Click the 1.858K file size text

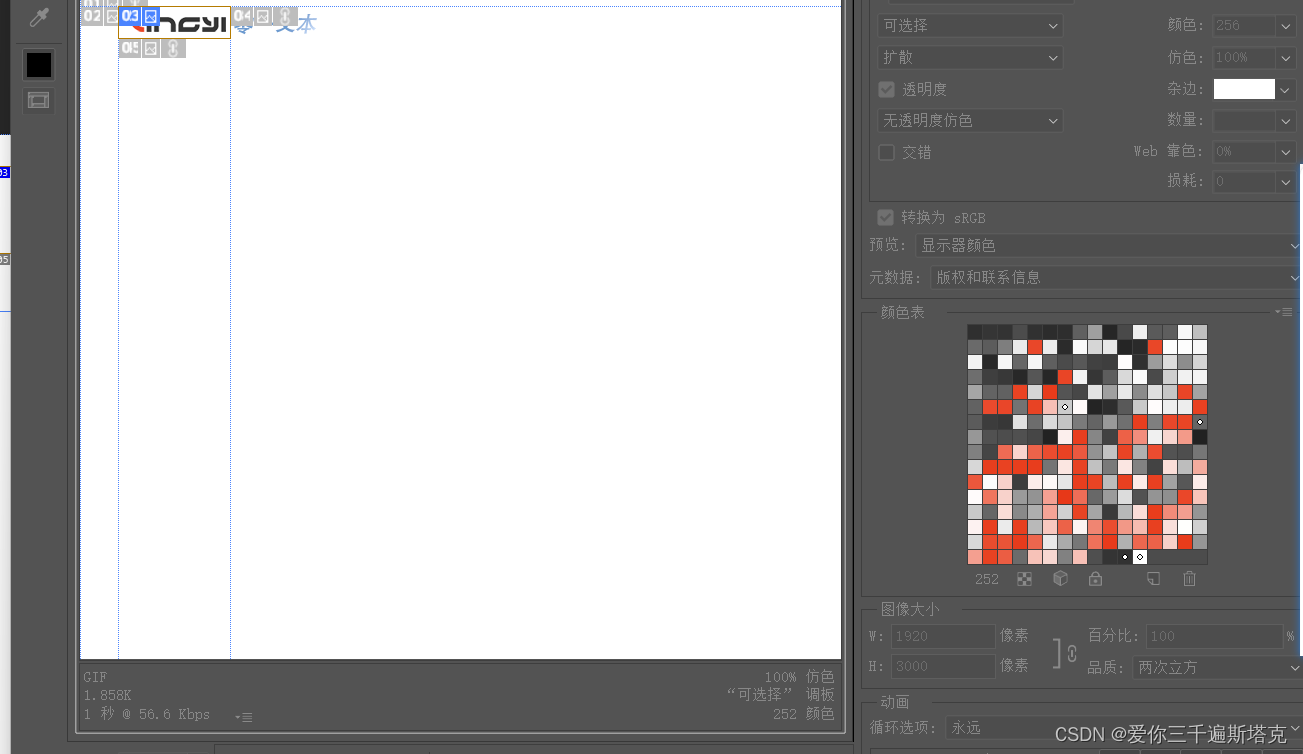point(107,695)
